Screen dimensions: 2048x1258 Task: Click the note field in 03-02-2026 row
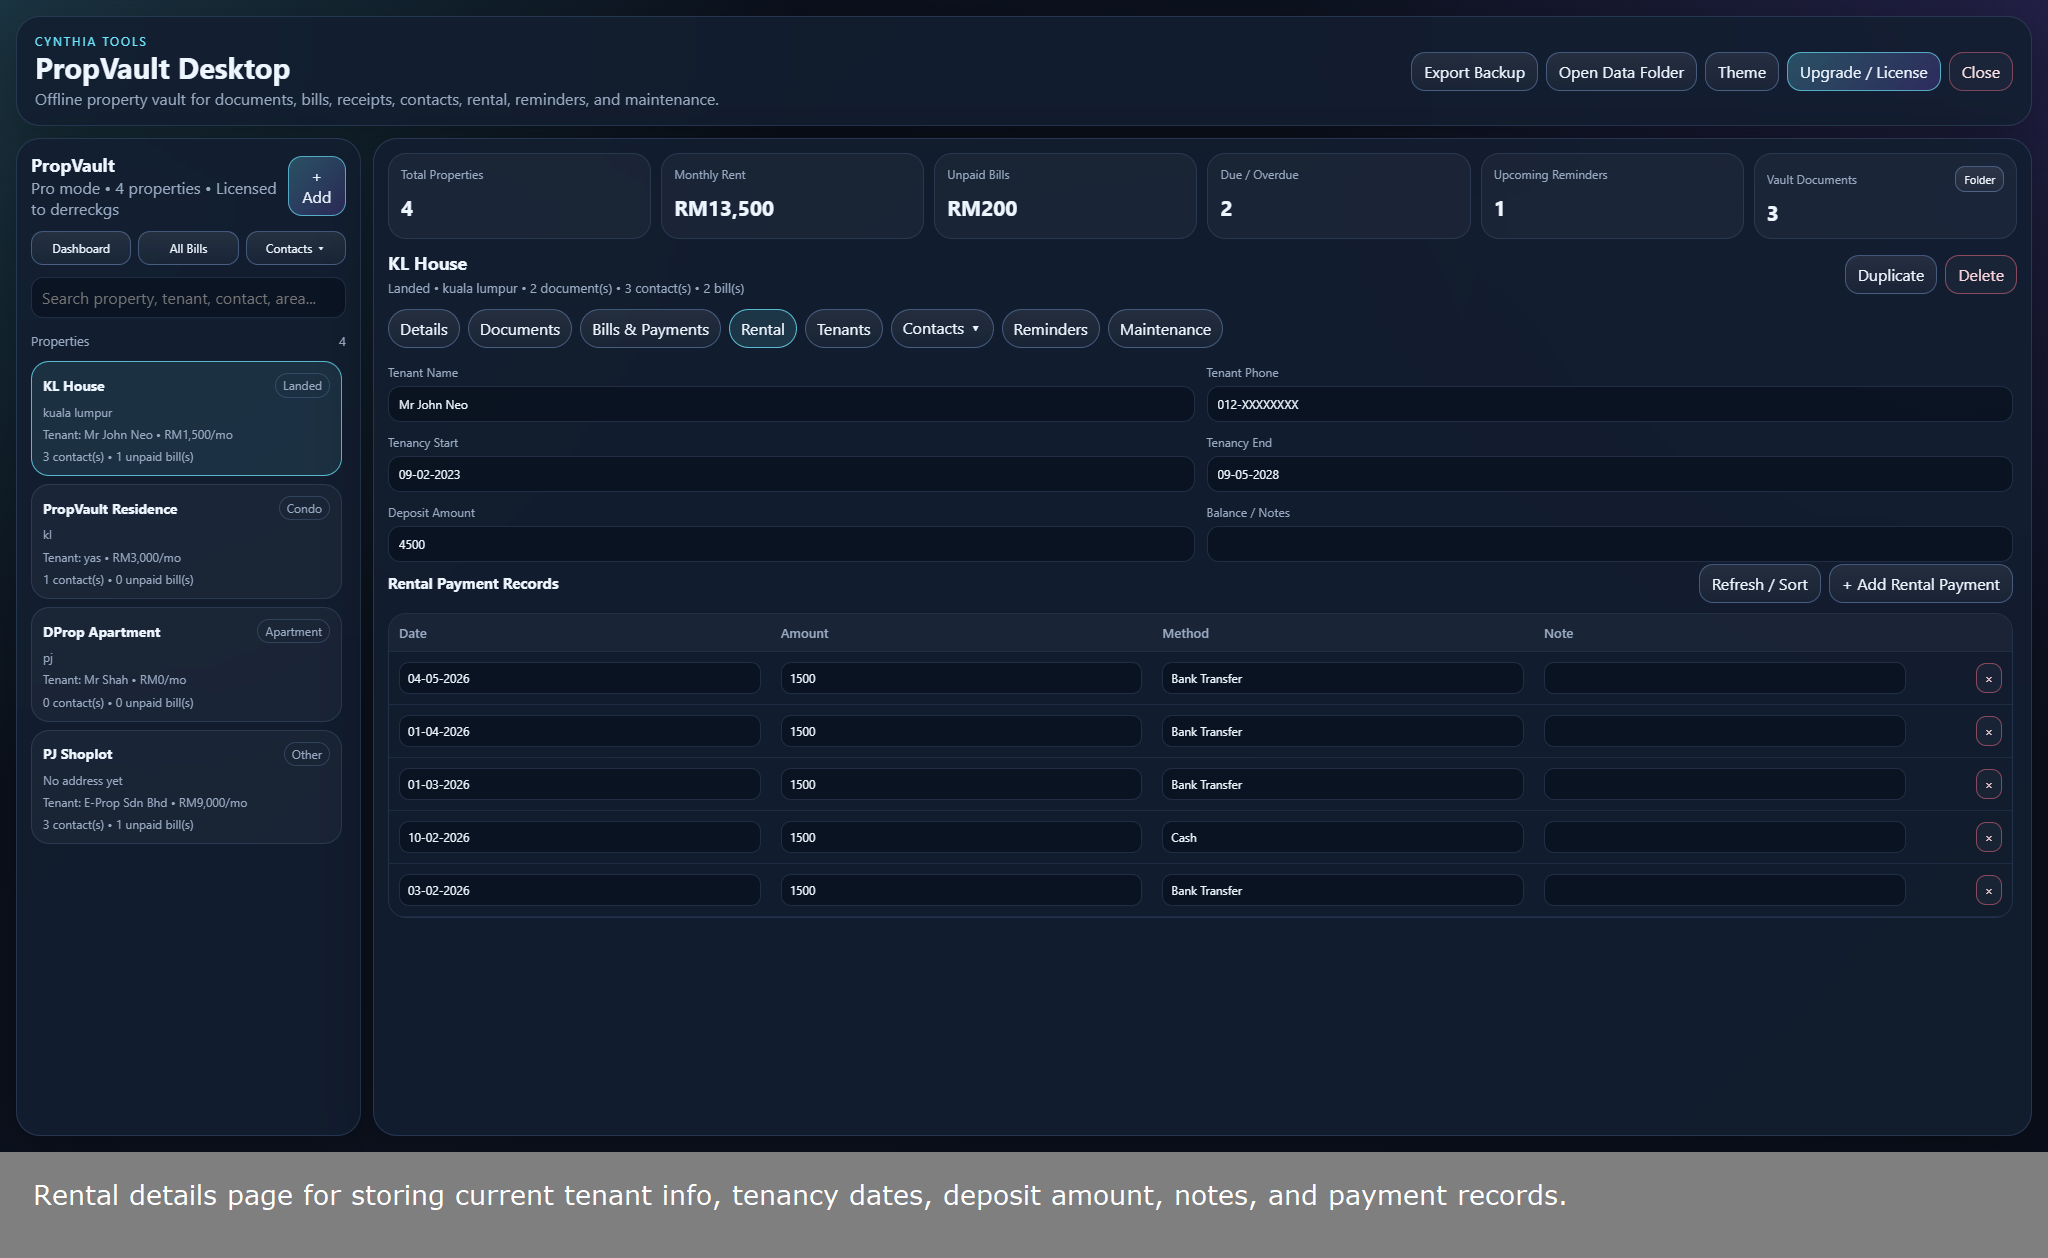coord(1724,890)
